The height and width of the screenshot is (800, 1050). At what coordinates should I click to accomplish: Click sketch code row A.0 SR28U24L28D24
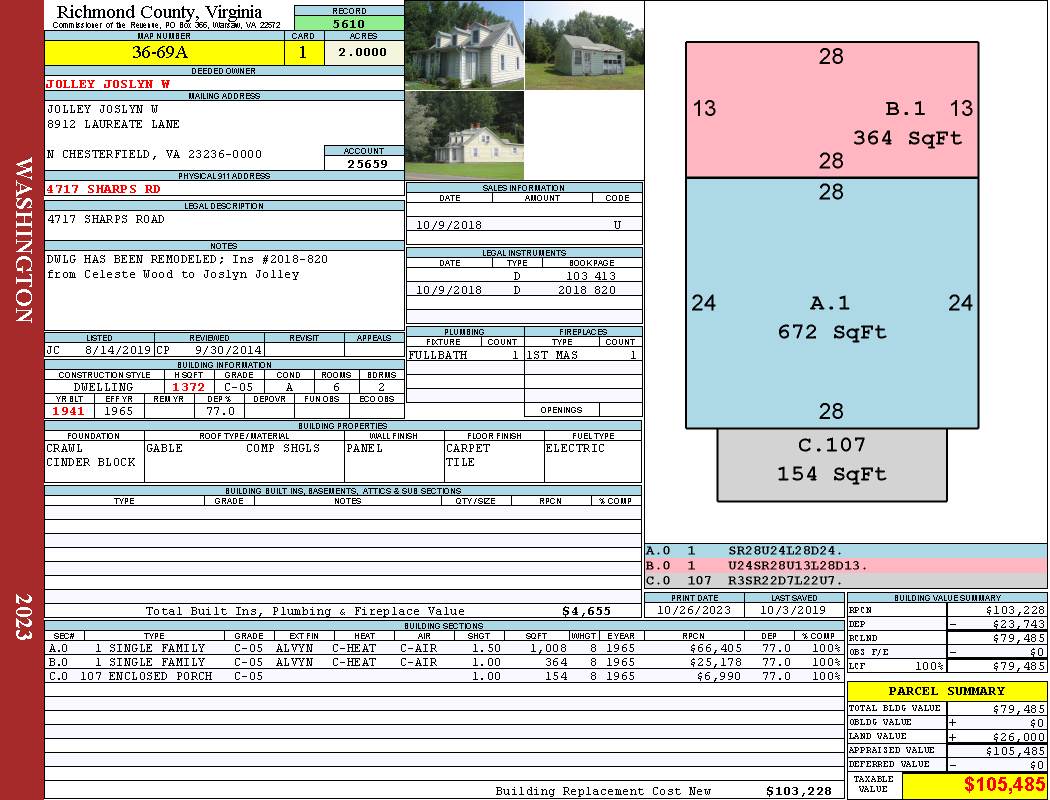coord(845,551)
